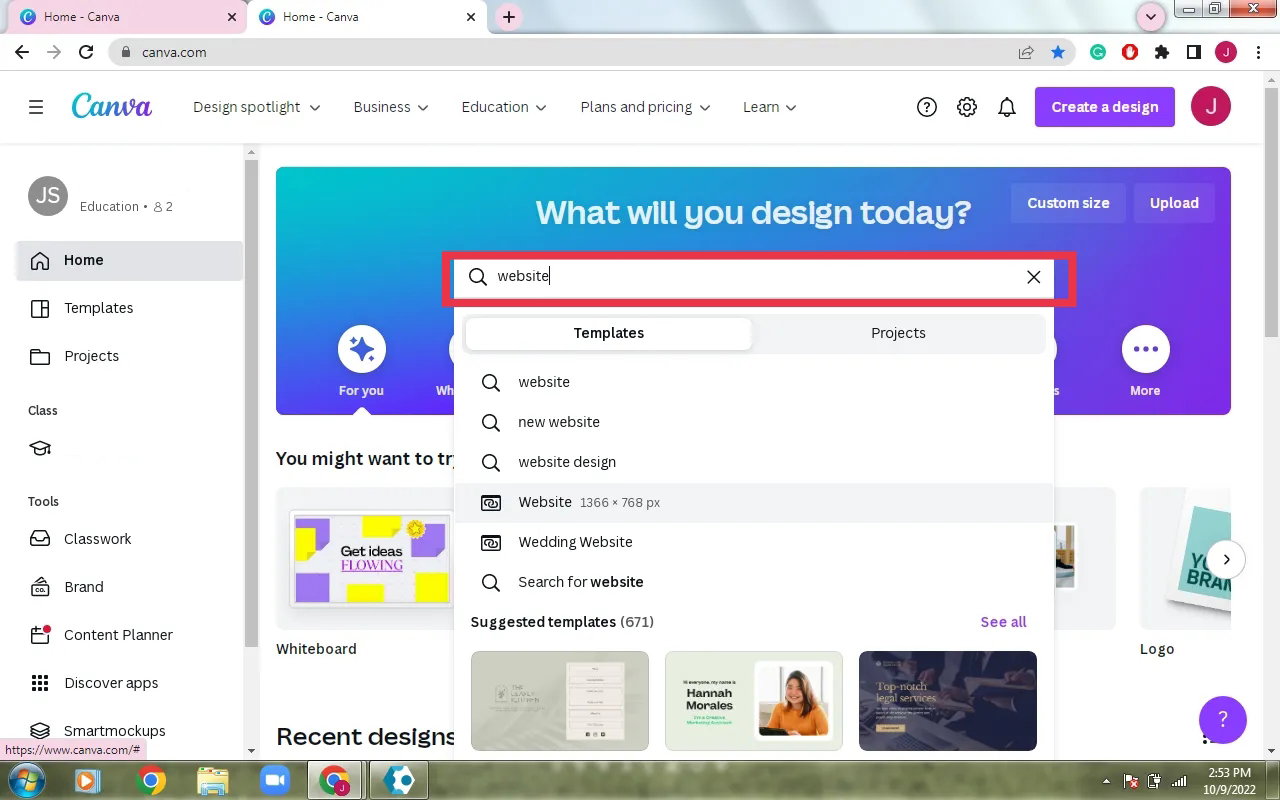The image size is (1280, 800).
Task: Click the Create a design button
Action: pos(1105,107)
